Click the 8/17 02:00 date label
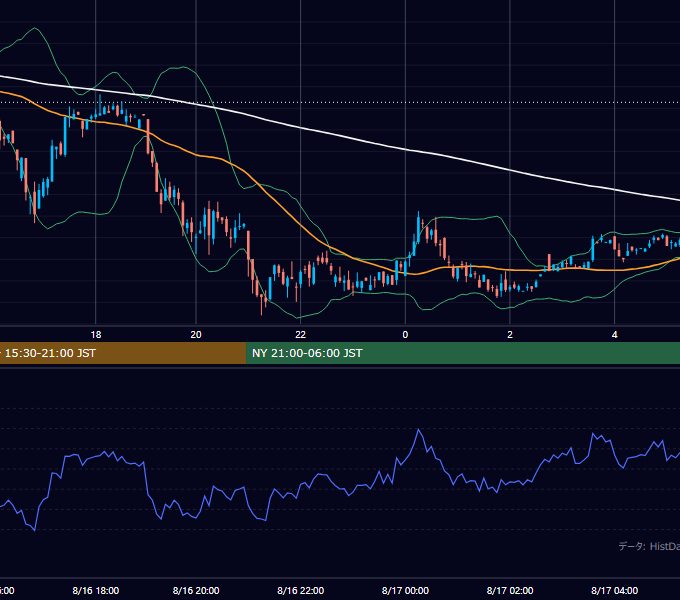This screenshot has width=680, height=600. [510, 590]
